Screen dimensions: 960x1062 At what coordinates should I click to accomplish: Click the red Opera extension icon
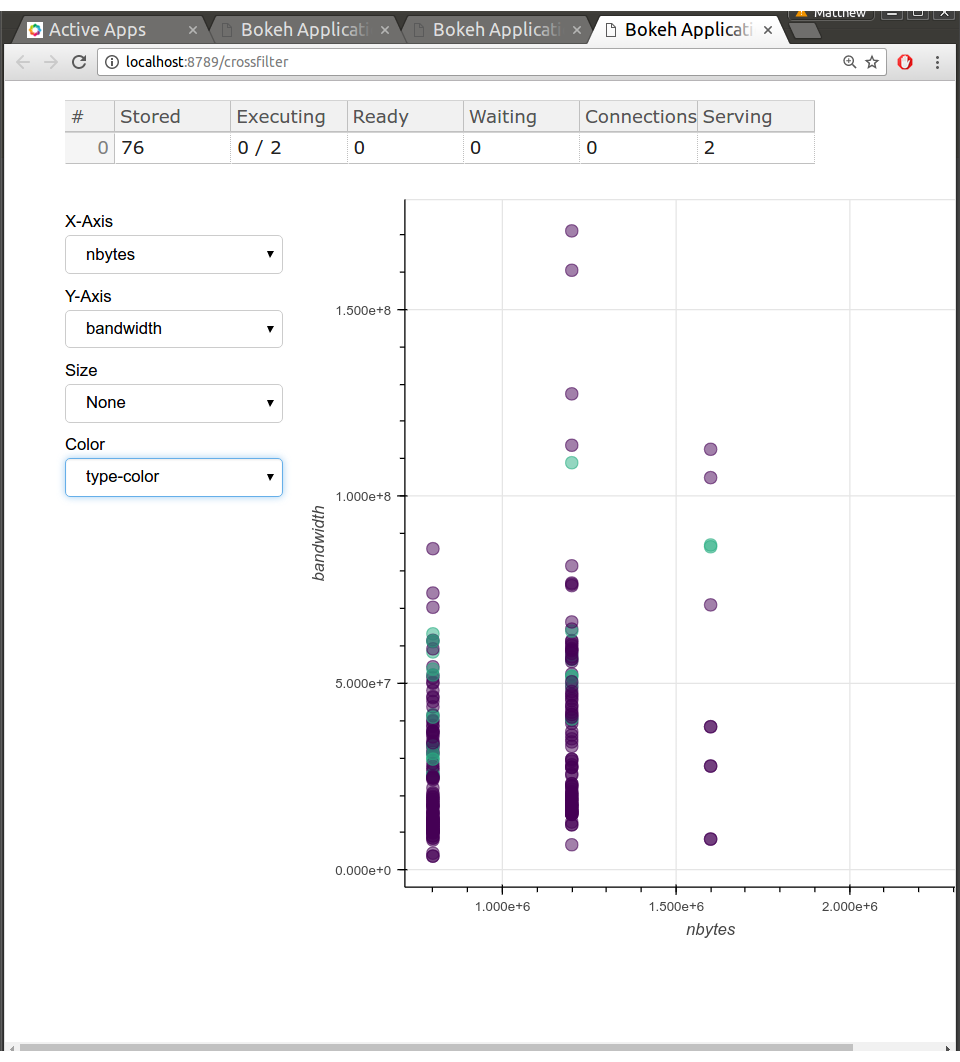[905, 61]
